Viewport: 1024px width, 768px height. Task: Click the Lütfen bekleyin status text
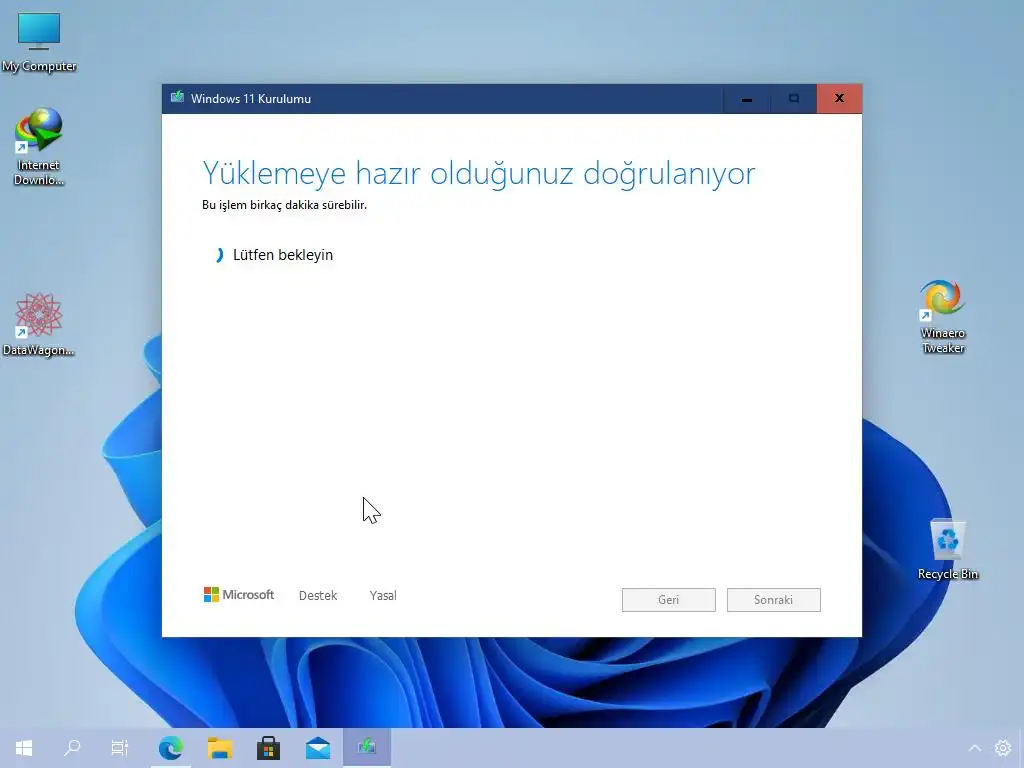283,255
